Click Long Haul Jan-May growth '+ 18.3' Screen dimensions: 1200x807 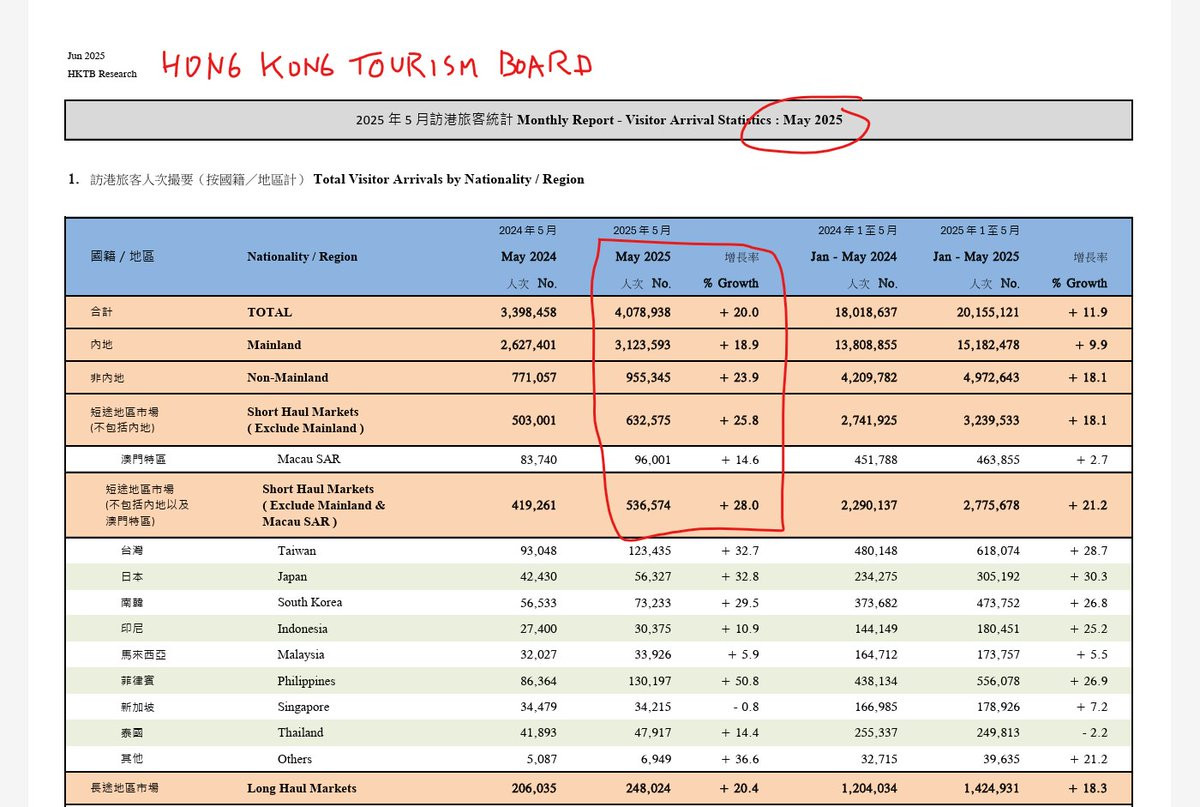tap(1087, 789)
